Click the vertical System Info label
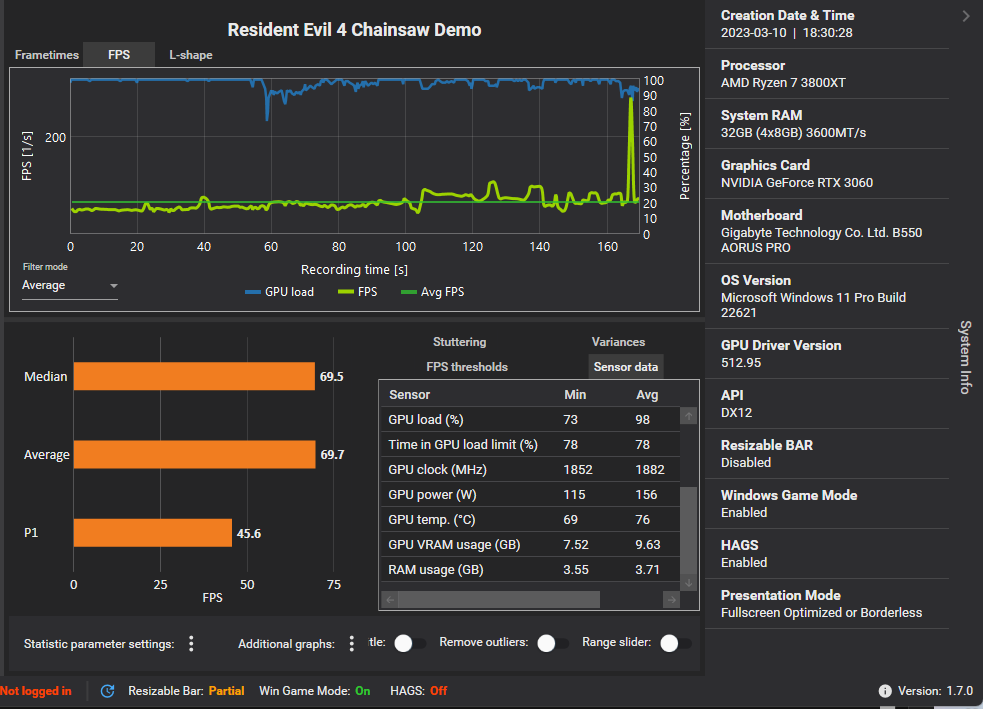This screenshot has height=709, width=983. click(965, 357)
